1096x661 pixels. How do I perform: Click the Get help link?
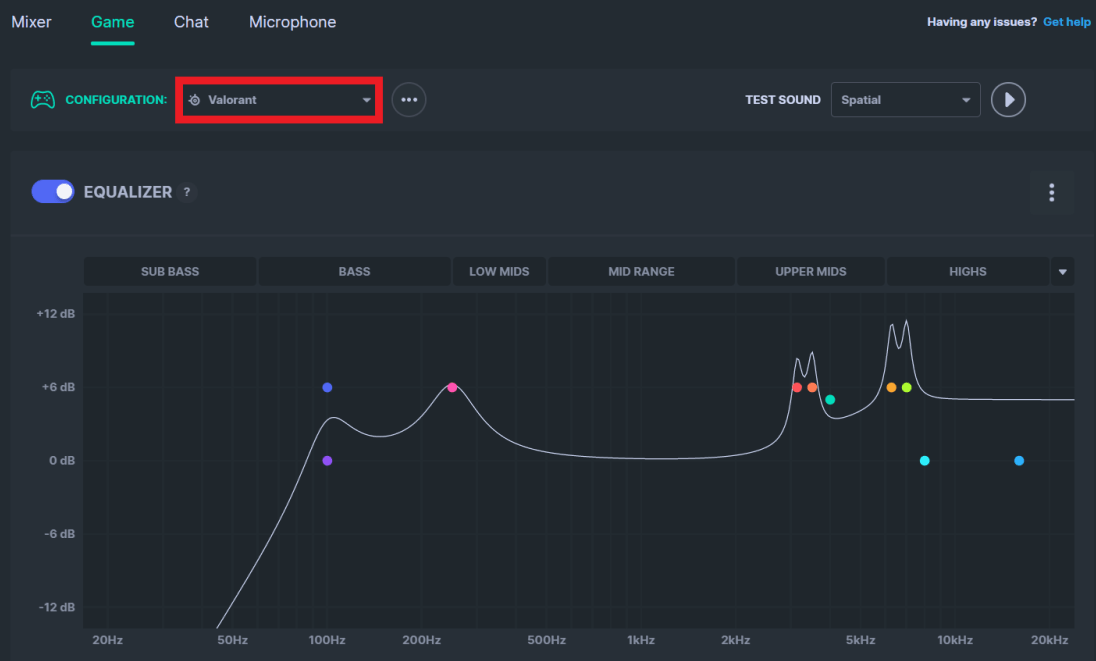[1066, 21]
